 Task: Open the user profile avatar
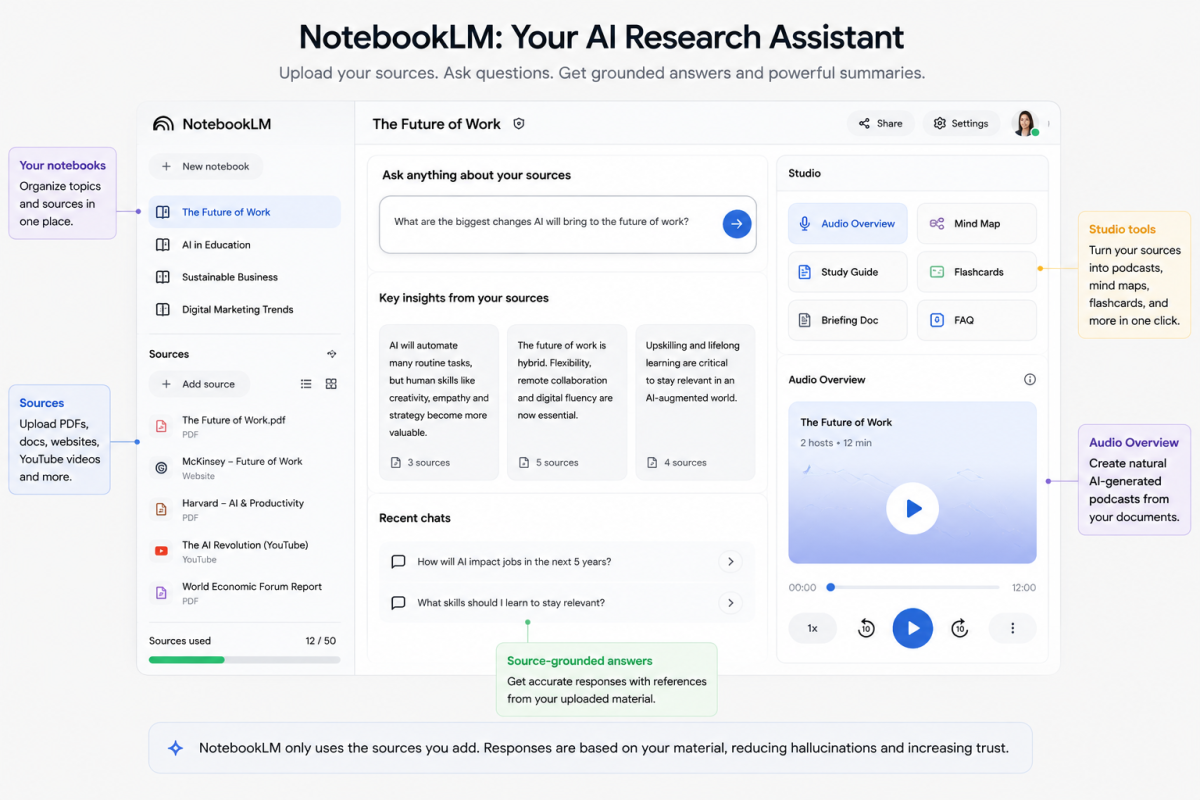(1025, 123)
